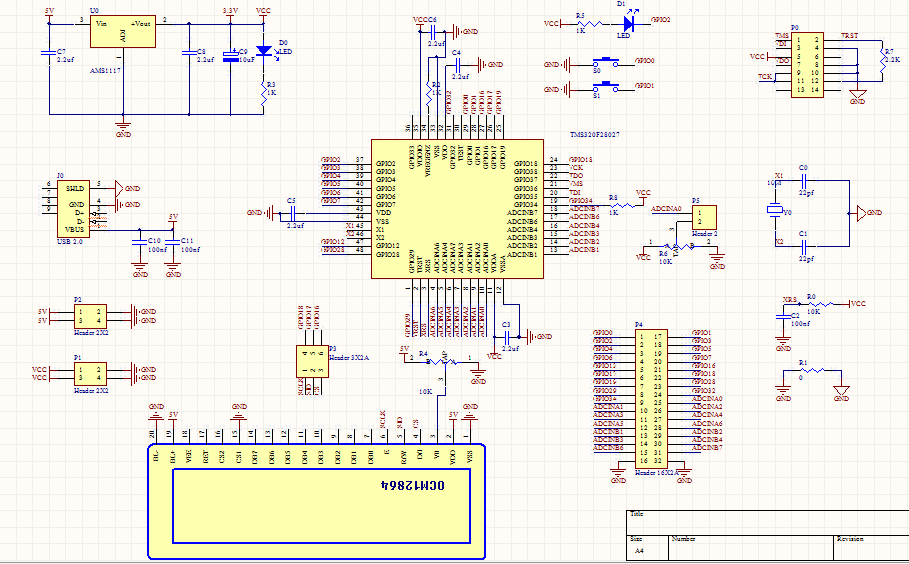Select the crystal X1

point(775,209)
